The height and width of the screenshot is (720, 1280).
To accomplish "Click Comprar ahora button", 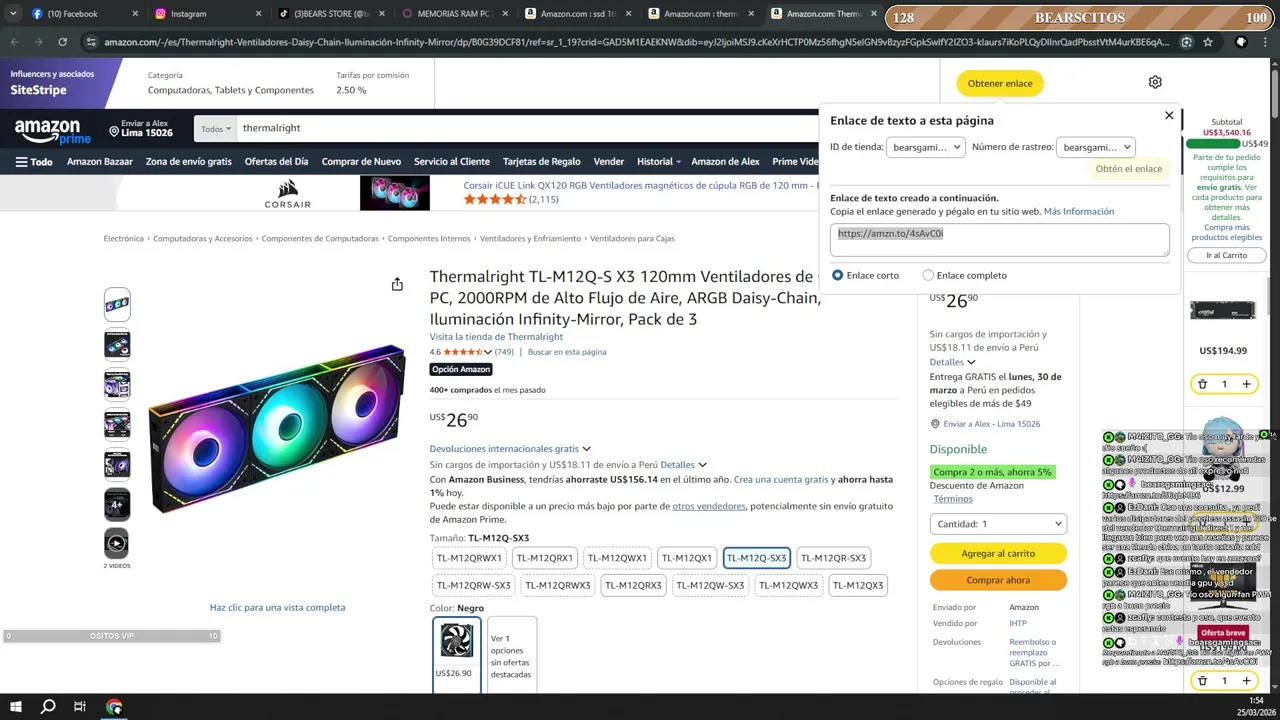I will 998,580.
